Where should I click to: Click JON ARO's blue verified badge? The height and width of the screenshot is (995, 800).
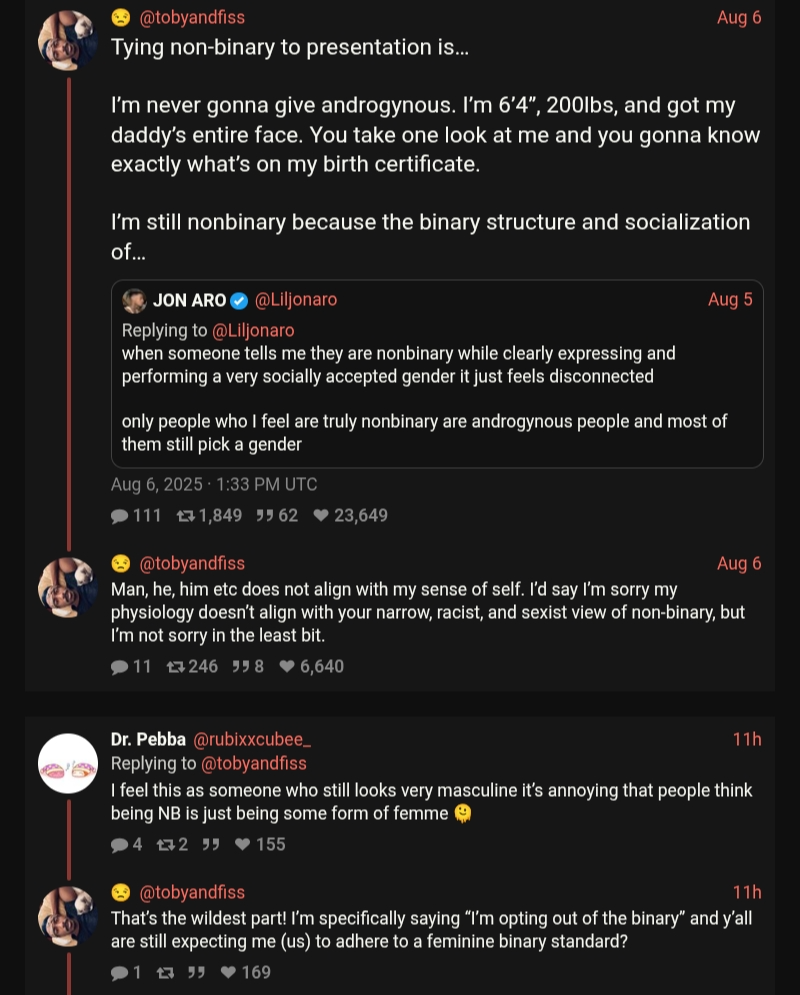tap(239, 300)
